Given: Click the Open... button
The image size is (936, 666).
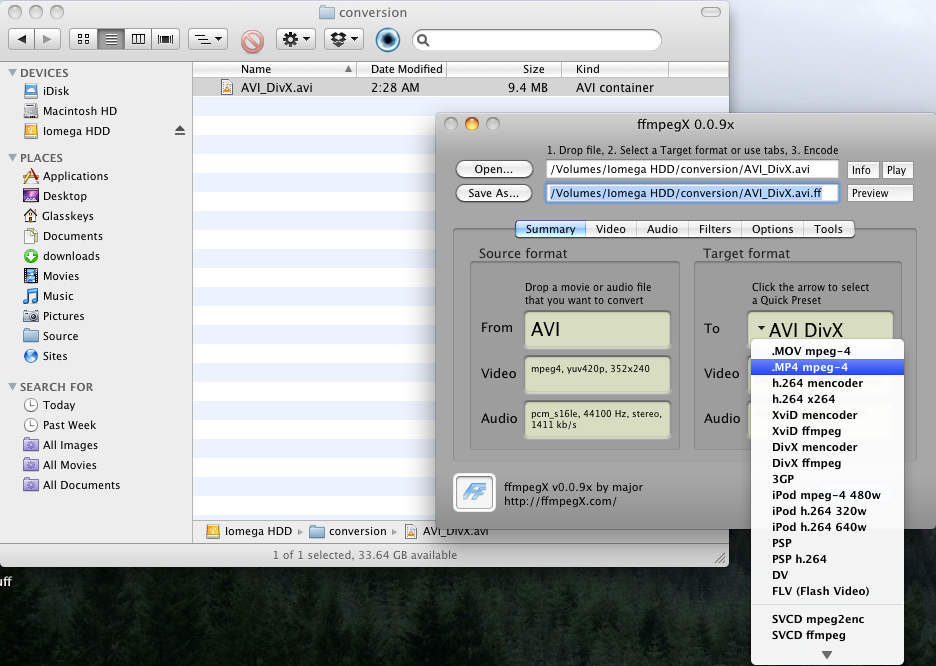Looking at the screenshot, I should pyautogui.click(x=494, y=170).
